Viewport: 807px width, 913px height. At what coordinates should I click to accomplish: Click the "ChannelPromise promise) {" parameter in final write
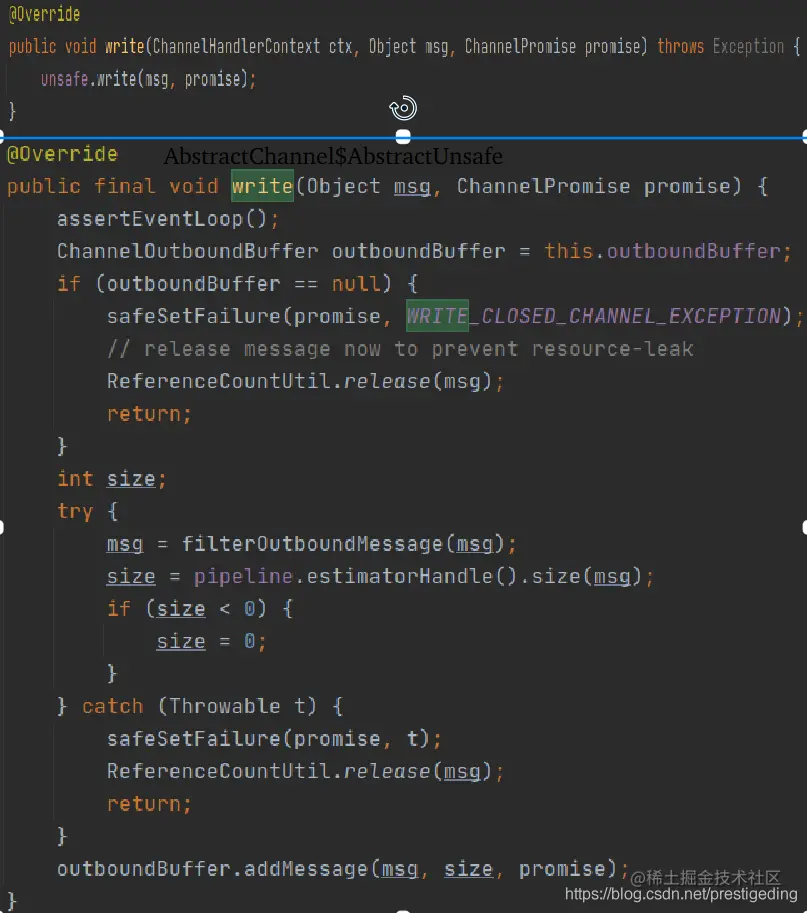612,186
